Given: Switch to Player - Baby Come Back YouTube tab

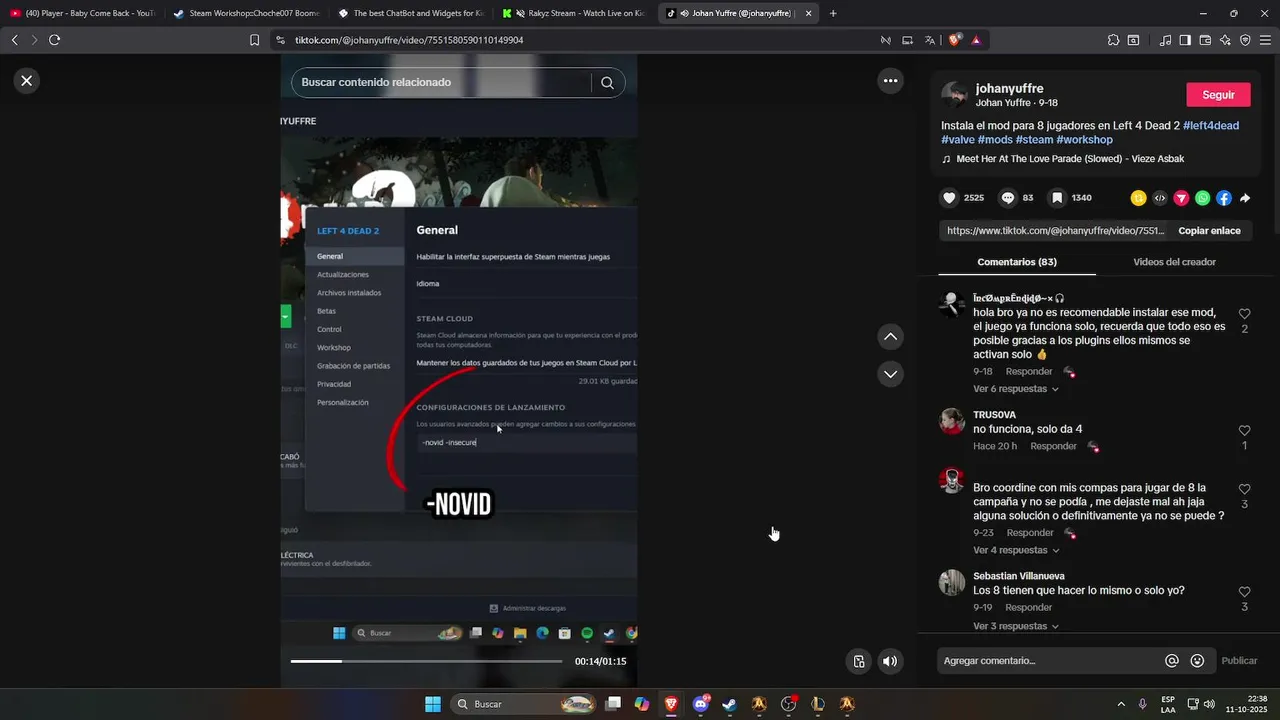Looking at the screenshot, I should (83, 13).
